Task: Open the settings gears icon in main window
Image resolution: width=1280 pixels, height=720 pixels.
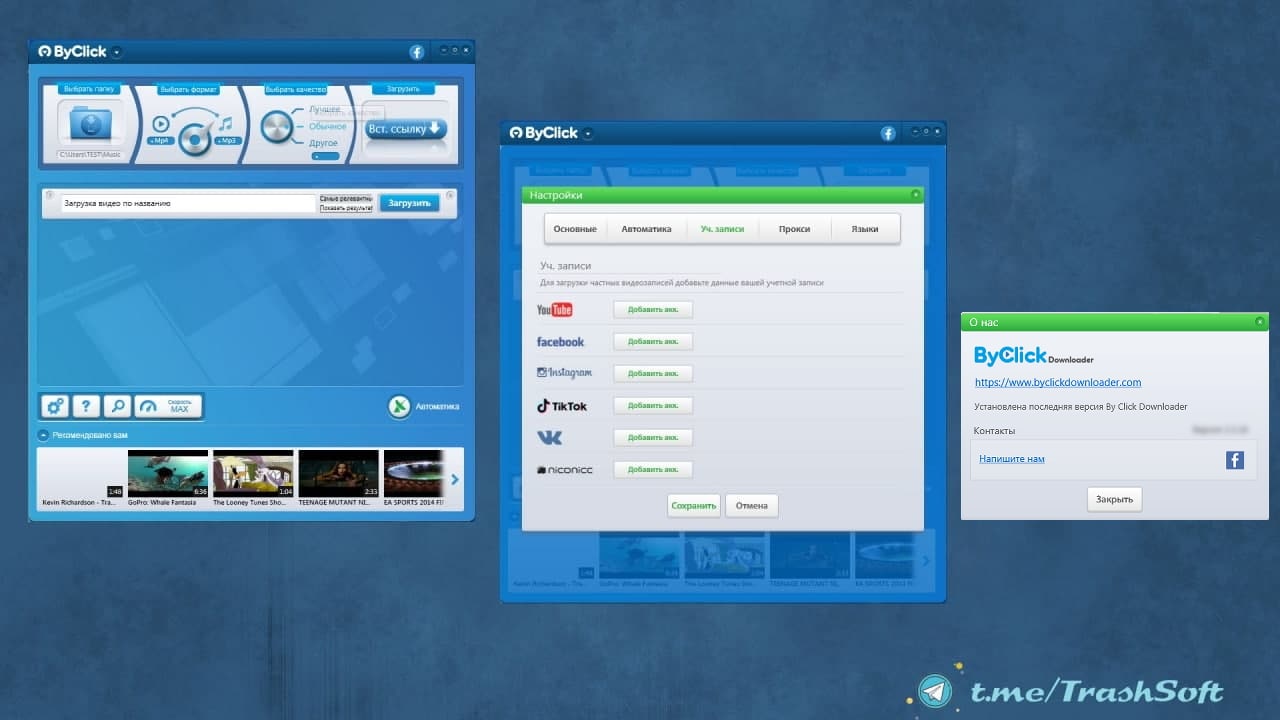Action: 55,406
